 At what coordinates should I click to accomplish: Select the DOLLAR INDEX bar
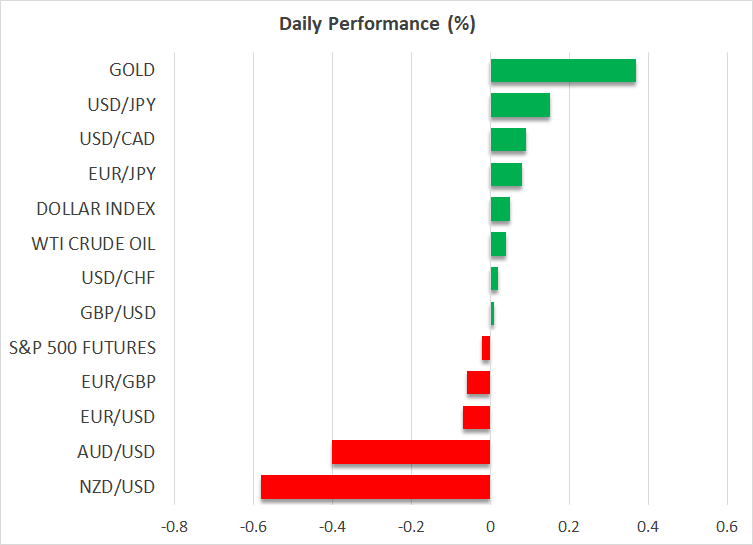500,209
